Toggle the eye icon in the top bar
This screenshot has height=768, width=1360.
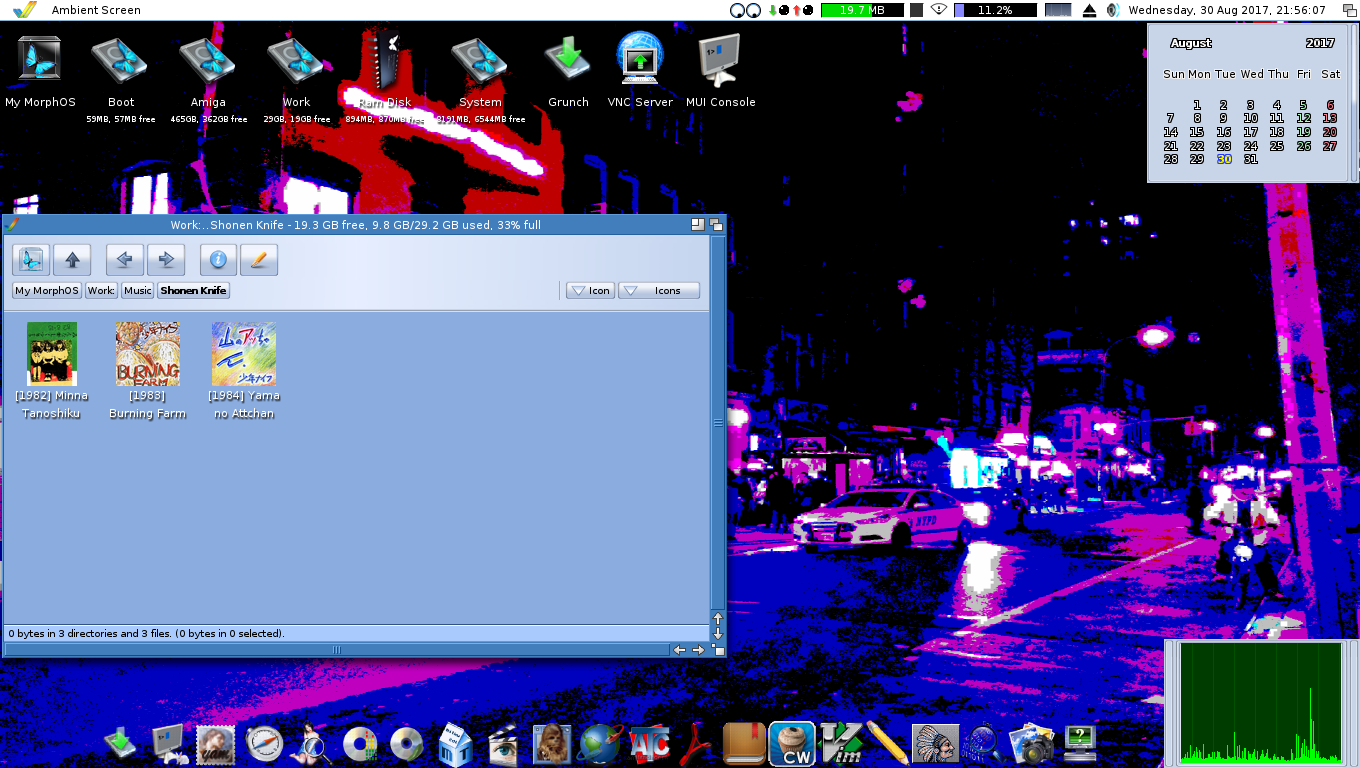pos(938,10)
